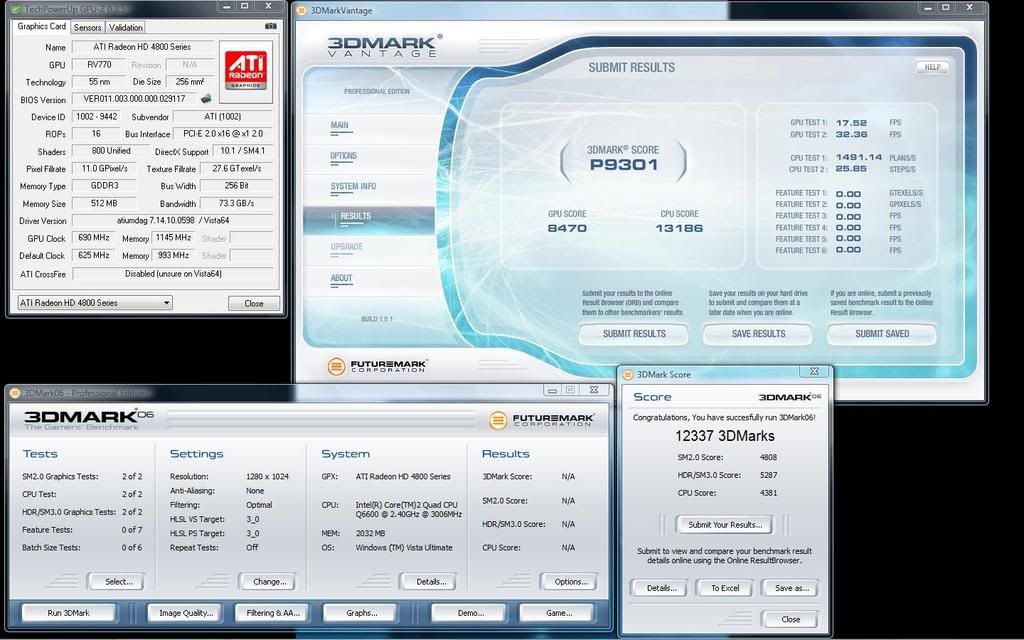
Task: Open the Sensors tab in GPU-Z
Action: click(x=88, y=27)
